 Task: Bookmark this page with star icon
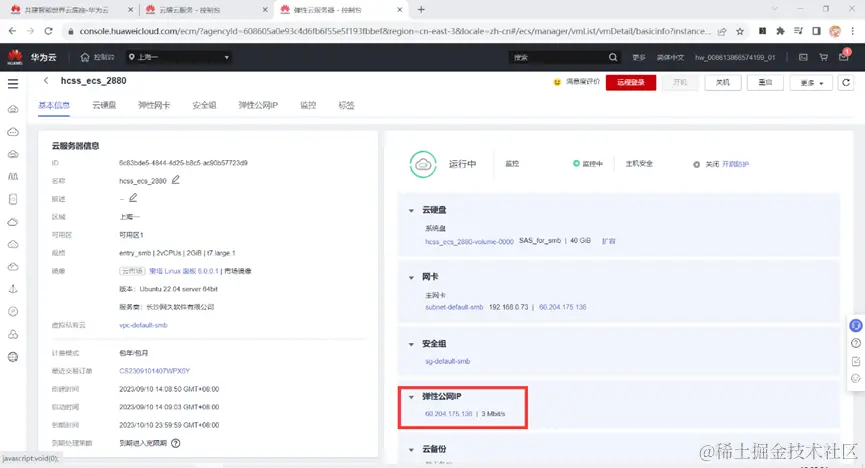pos(740,31)
